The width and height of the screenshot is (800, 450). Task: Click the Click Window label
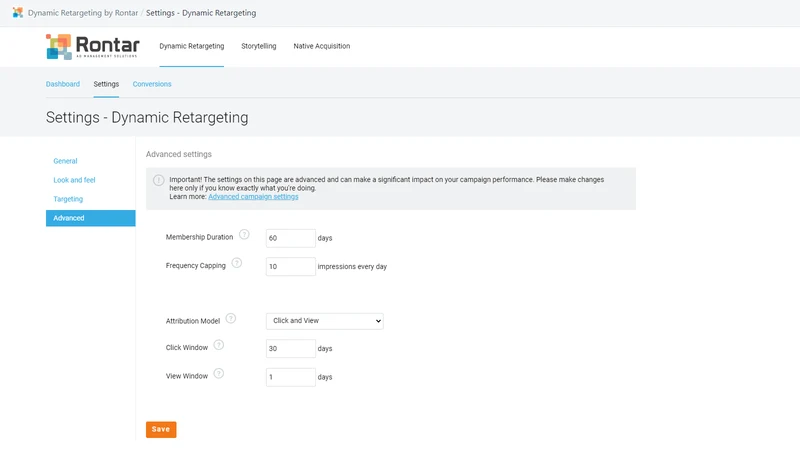pyautogui.click(x=187, y=347)
